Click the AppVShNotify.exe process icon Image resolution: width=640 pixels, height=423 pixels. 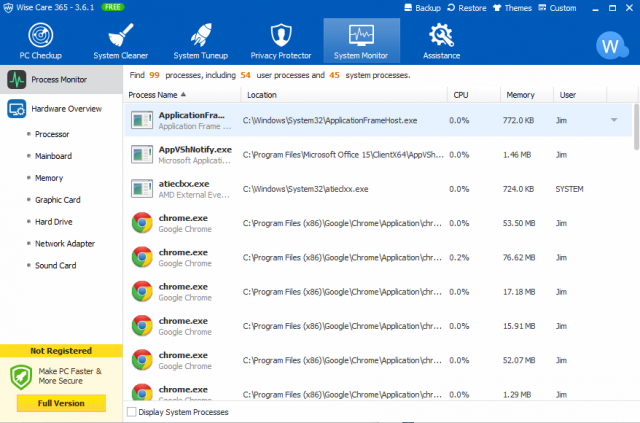(142, 154)
